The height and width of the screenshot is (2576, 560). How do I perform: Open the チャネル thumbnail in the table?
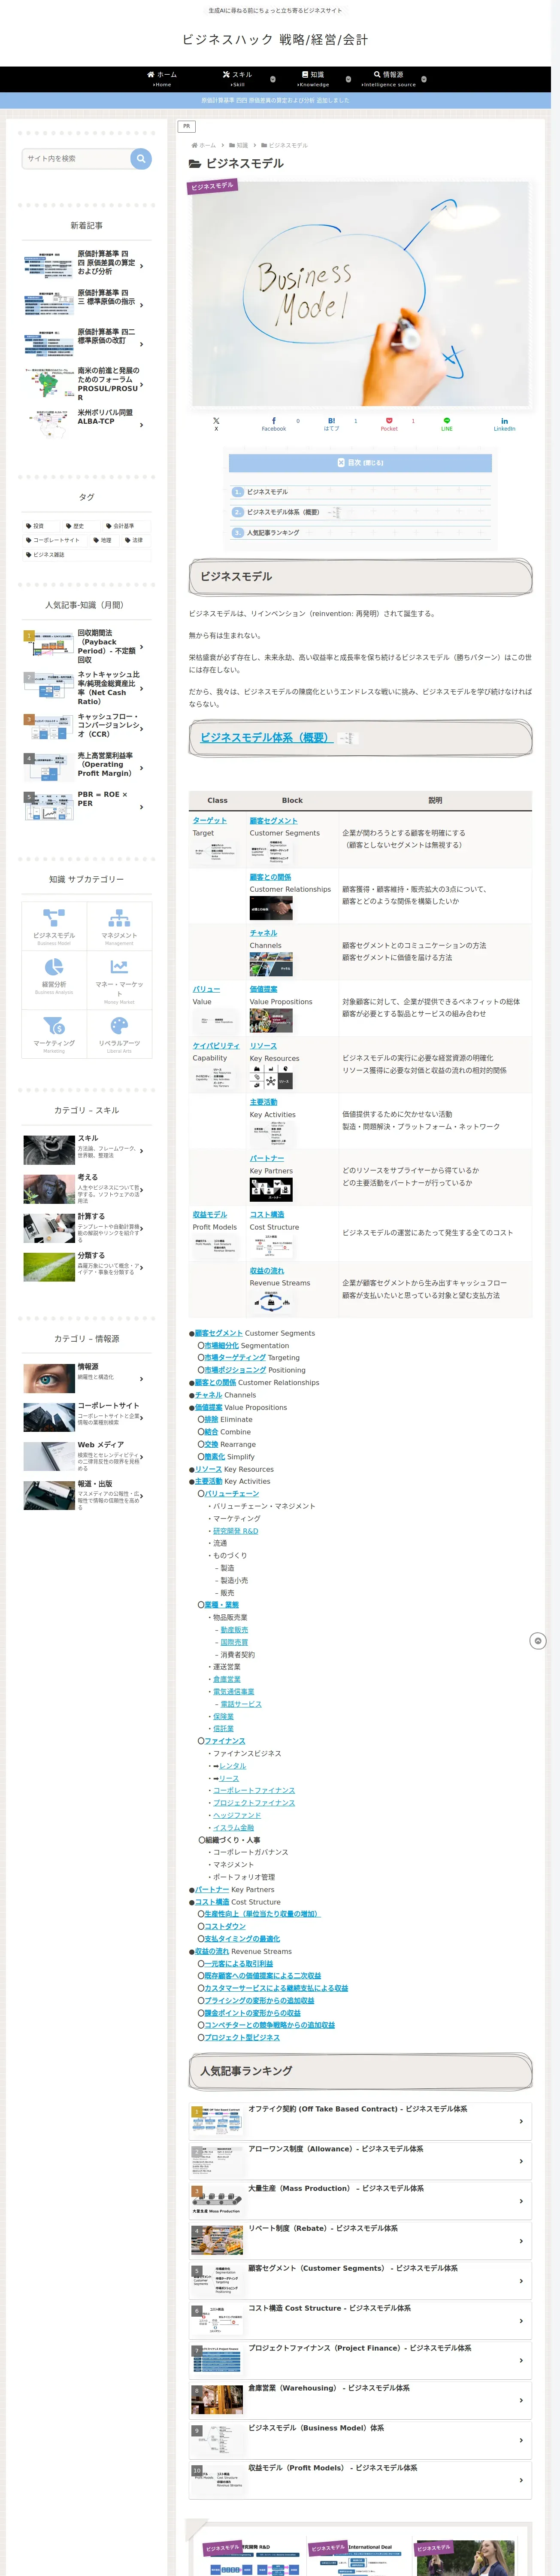pos(271,964)
